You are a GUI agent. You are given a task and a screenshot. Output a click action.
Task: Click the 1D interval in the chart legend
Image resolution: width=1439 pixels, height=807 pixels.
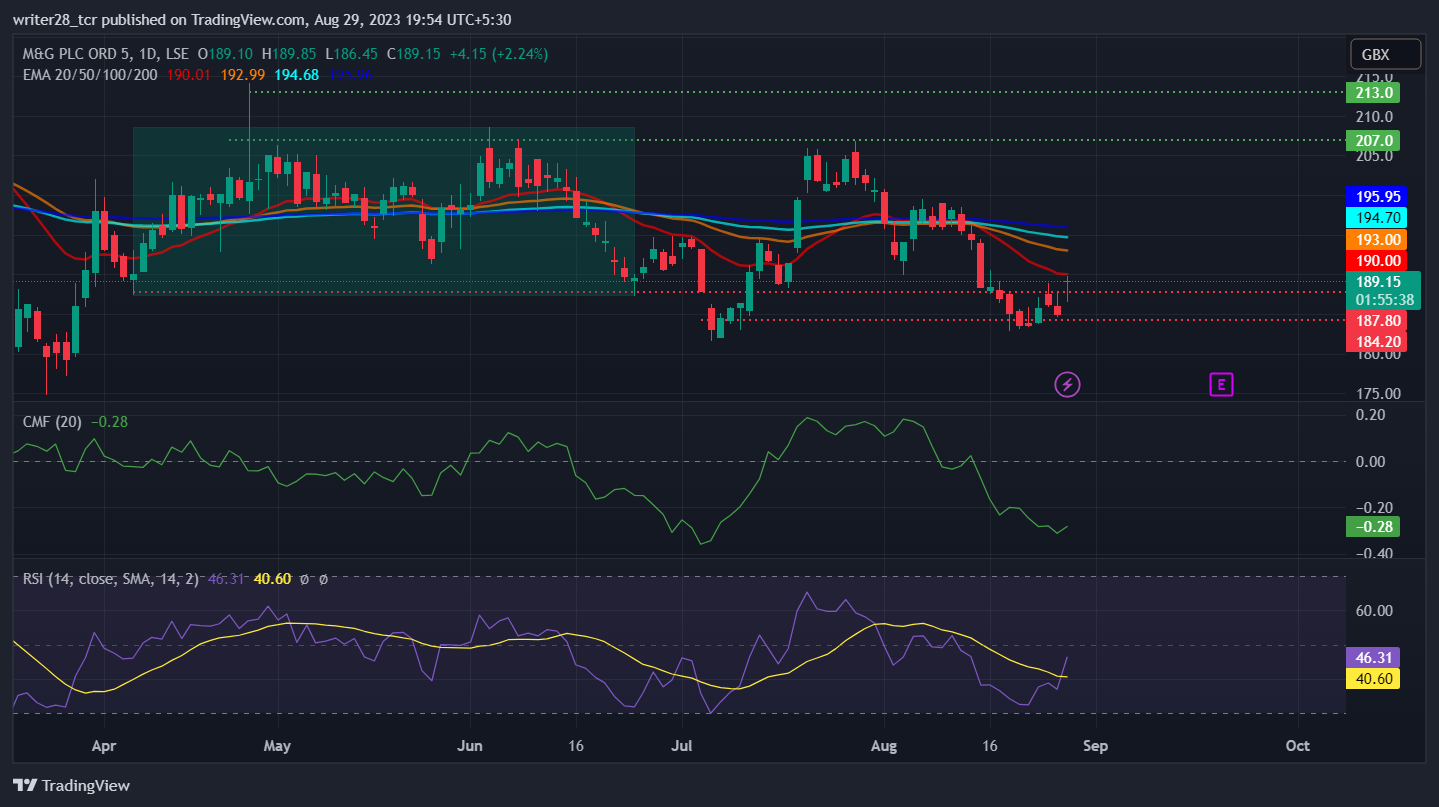pyautogui.click(x=148, y=54)
